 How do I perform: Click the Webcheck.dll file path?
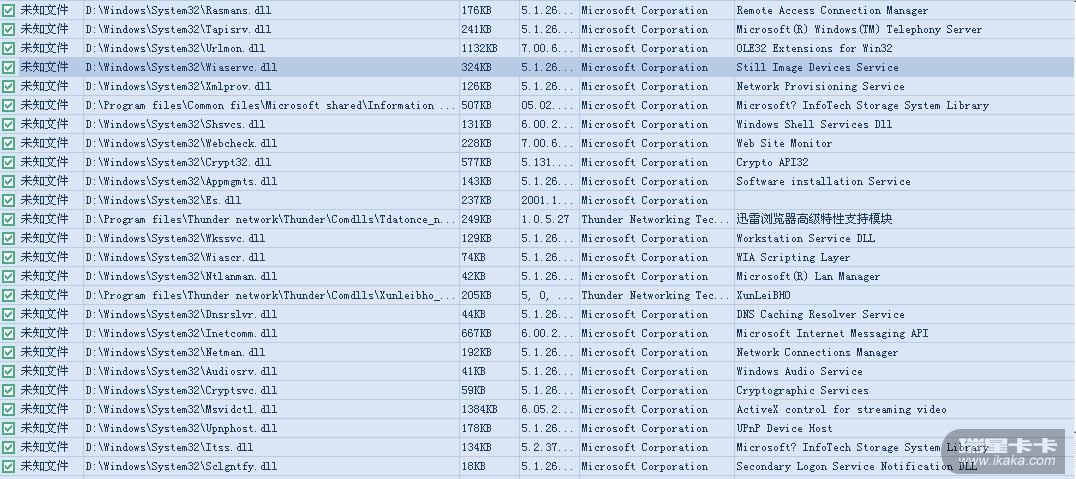click(x=181, y=143)
